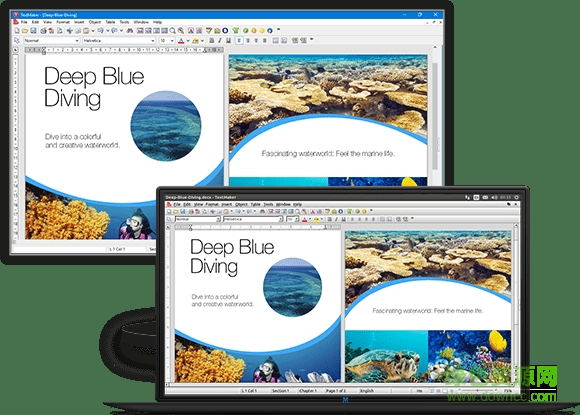580x415 pixels.
Task: Click font color A icon, Windows TextMaker
Action: [181, 41]
